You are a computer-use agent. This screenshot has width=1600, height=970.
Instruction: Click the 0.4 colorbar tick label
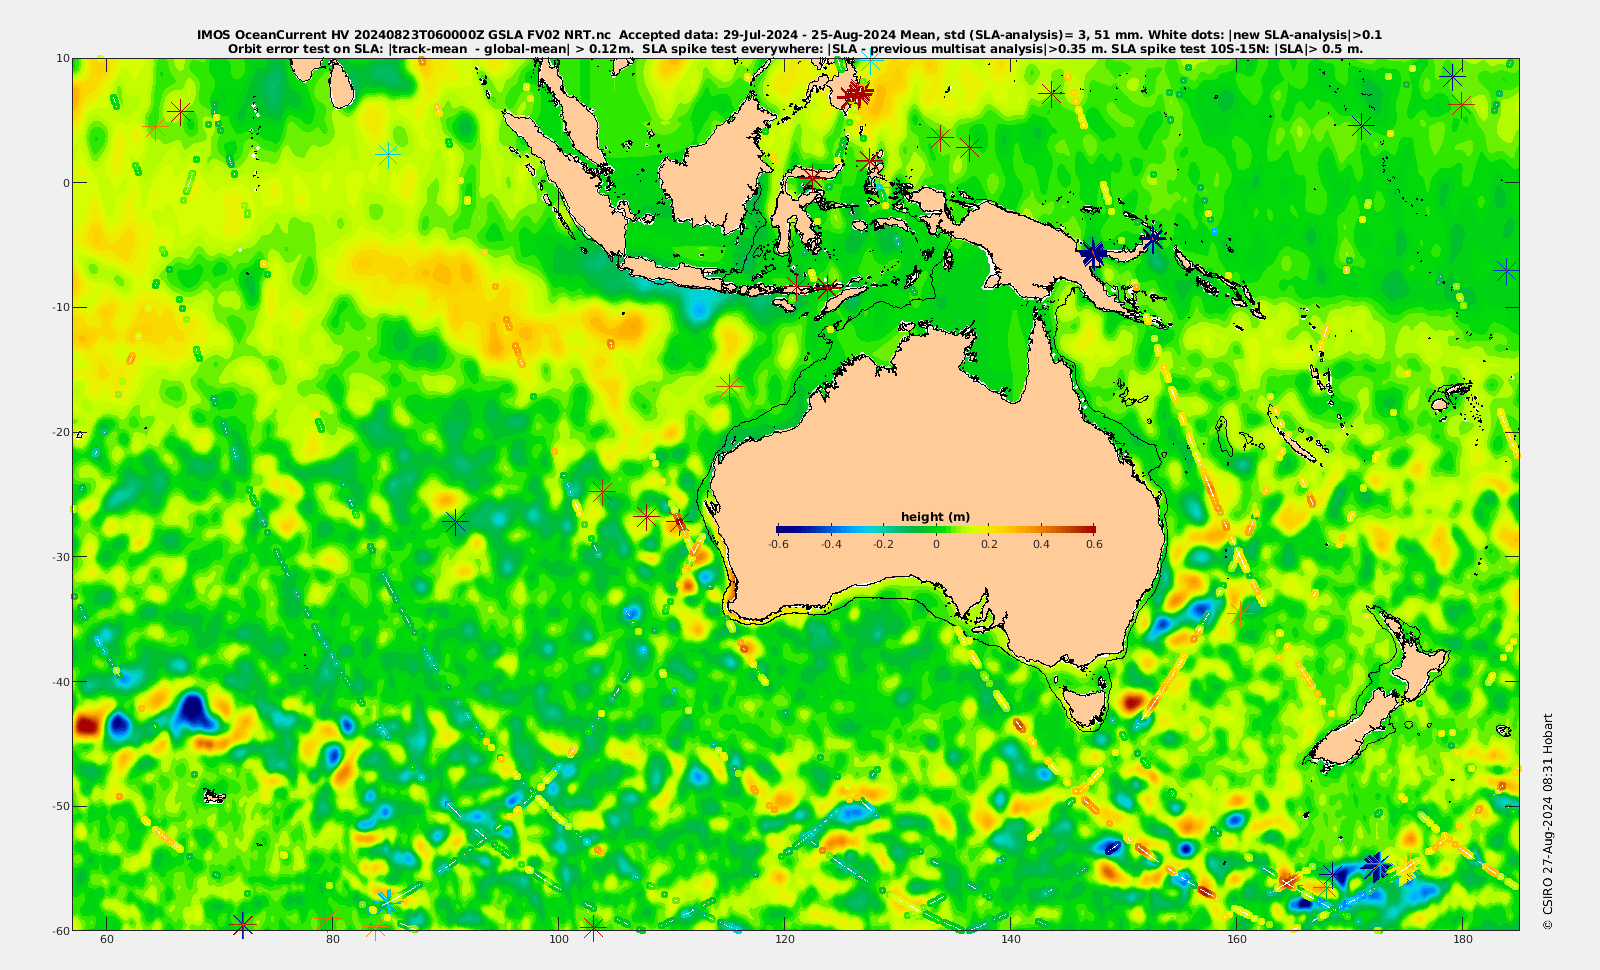[1042, 545]
